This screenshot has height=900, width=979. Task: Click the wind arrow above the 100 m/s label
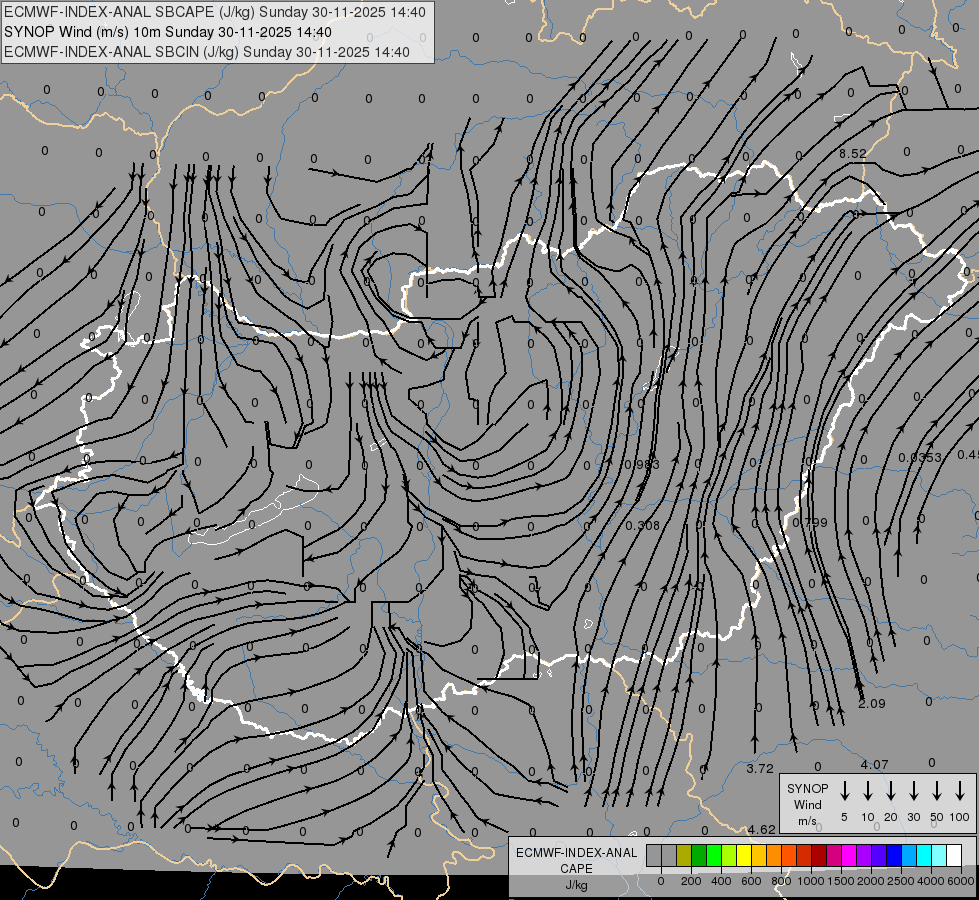(960, 791)
